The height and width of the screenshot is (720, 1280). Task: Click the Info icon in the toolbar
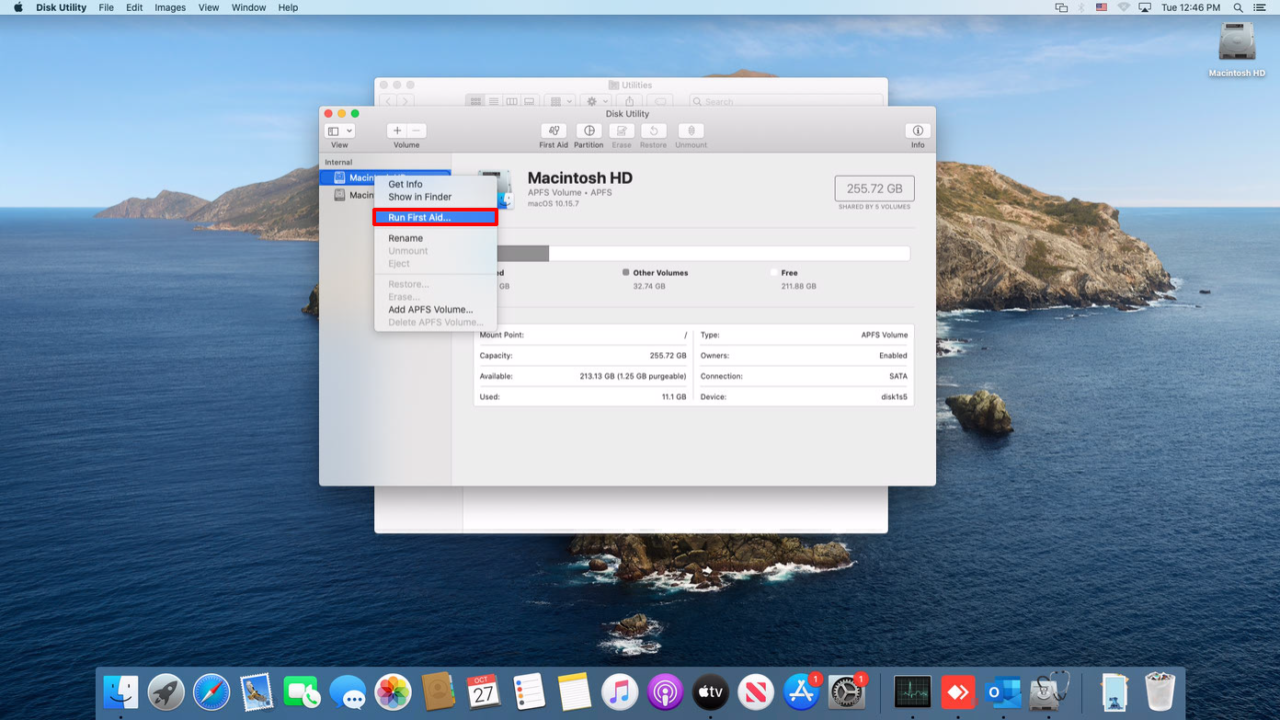point(917,134)
